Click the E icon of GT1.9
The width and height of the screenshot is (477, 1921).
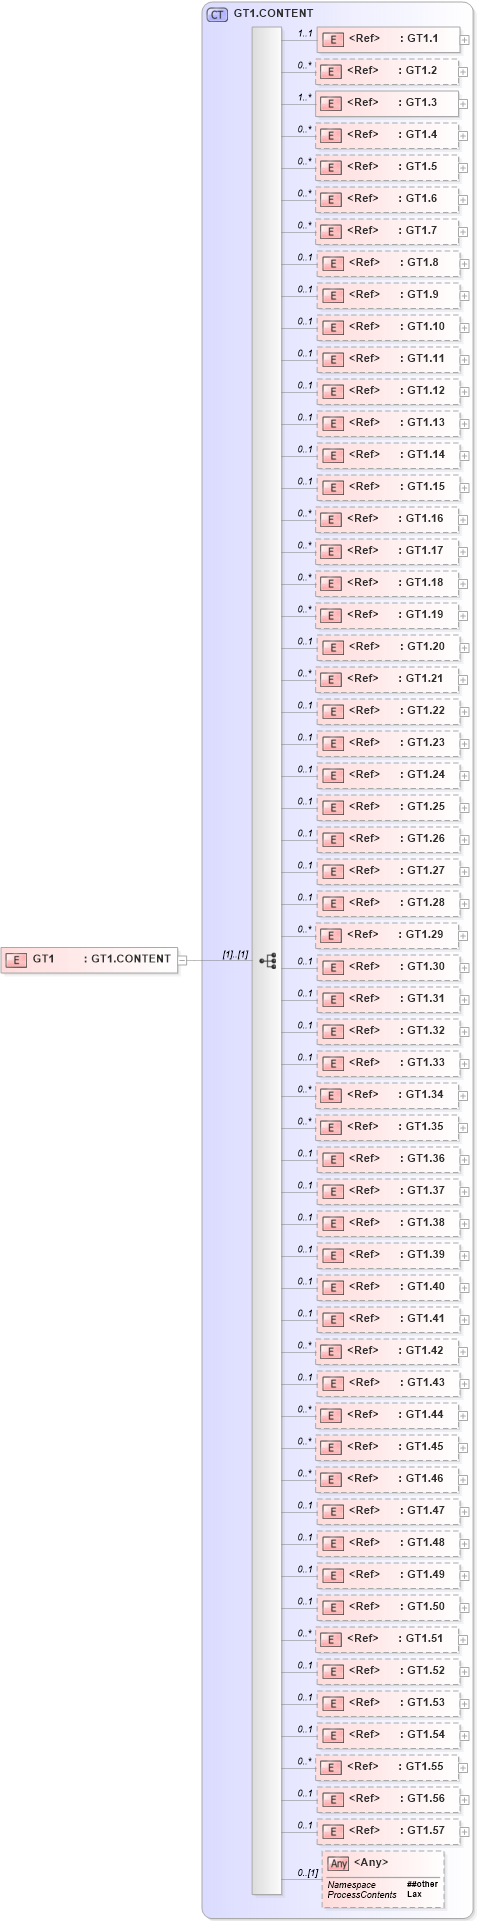pyautogui.click(x=332, y=295)
